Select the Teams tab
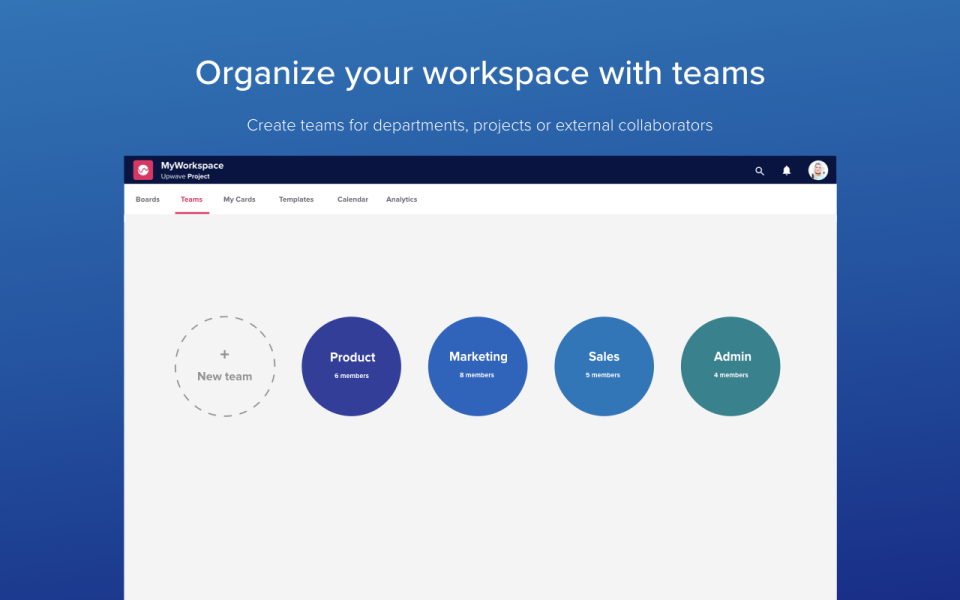Screen dimensions: 960x600 click(192, 200)
